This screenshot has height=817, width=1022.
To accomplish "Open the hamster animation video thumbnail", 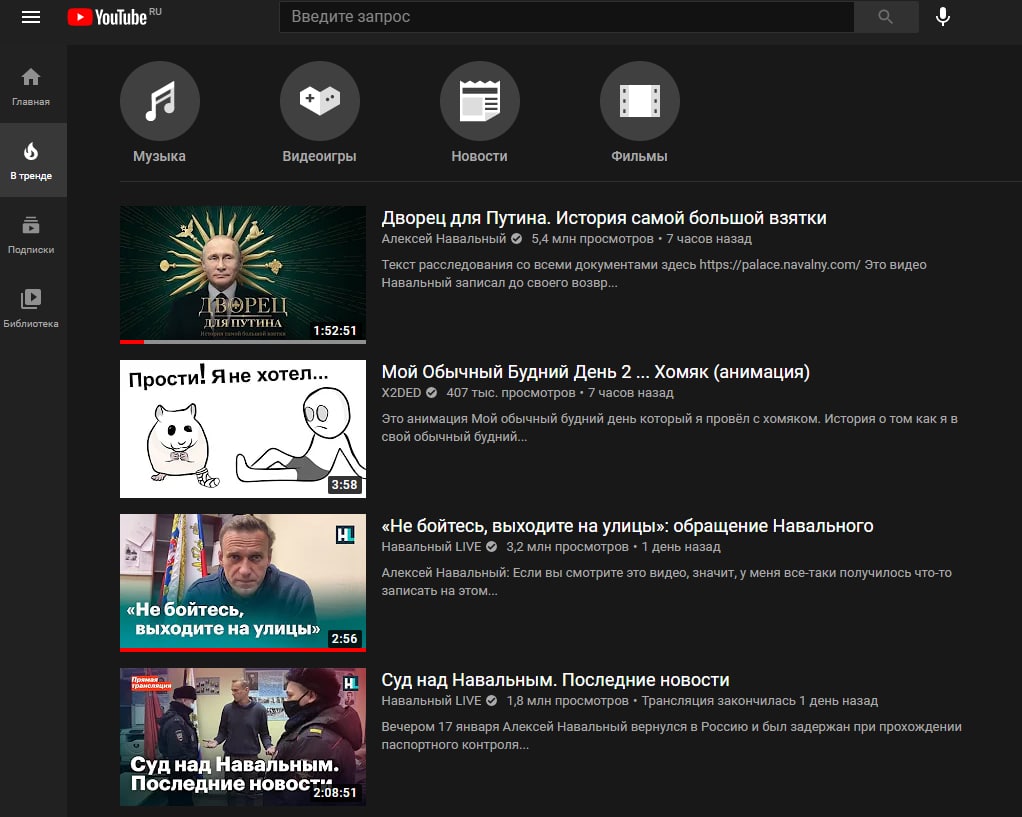I will 242,428.
